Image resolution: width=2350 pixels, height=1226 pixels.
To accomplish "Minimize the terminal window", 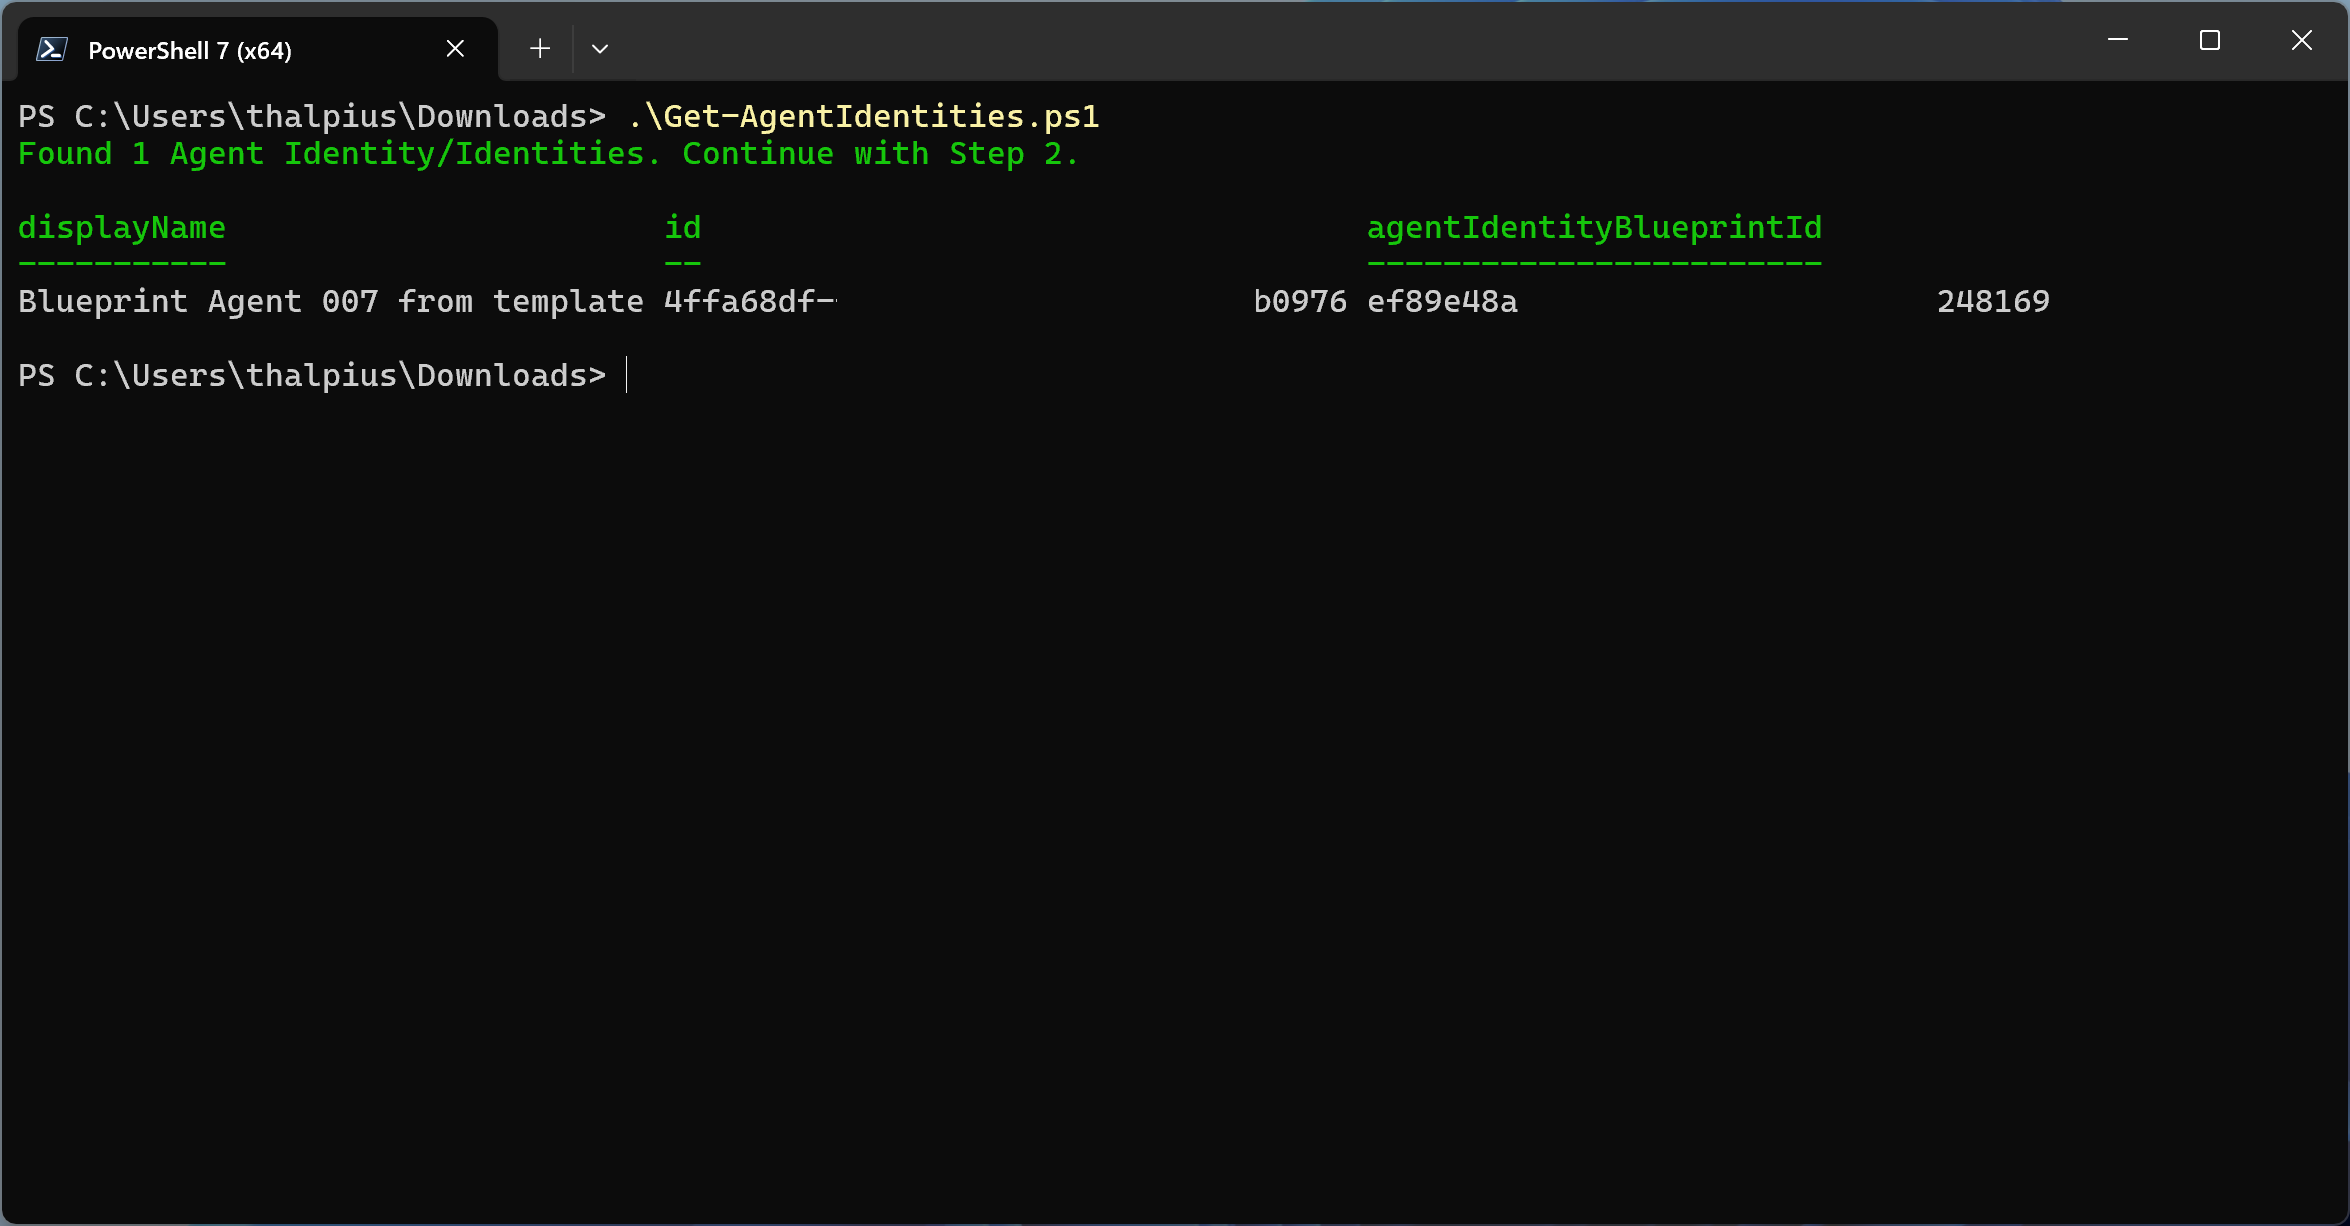I will (2117, 40).
